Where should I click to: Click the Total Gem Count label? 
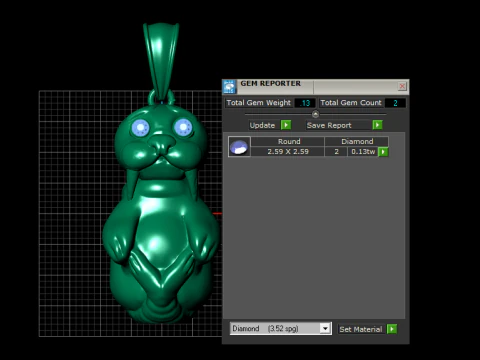[x=351, y=103]
